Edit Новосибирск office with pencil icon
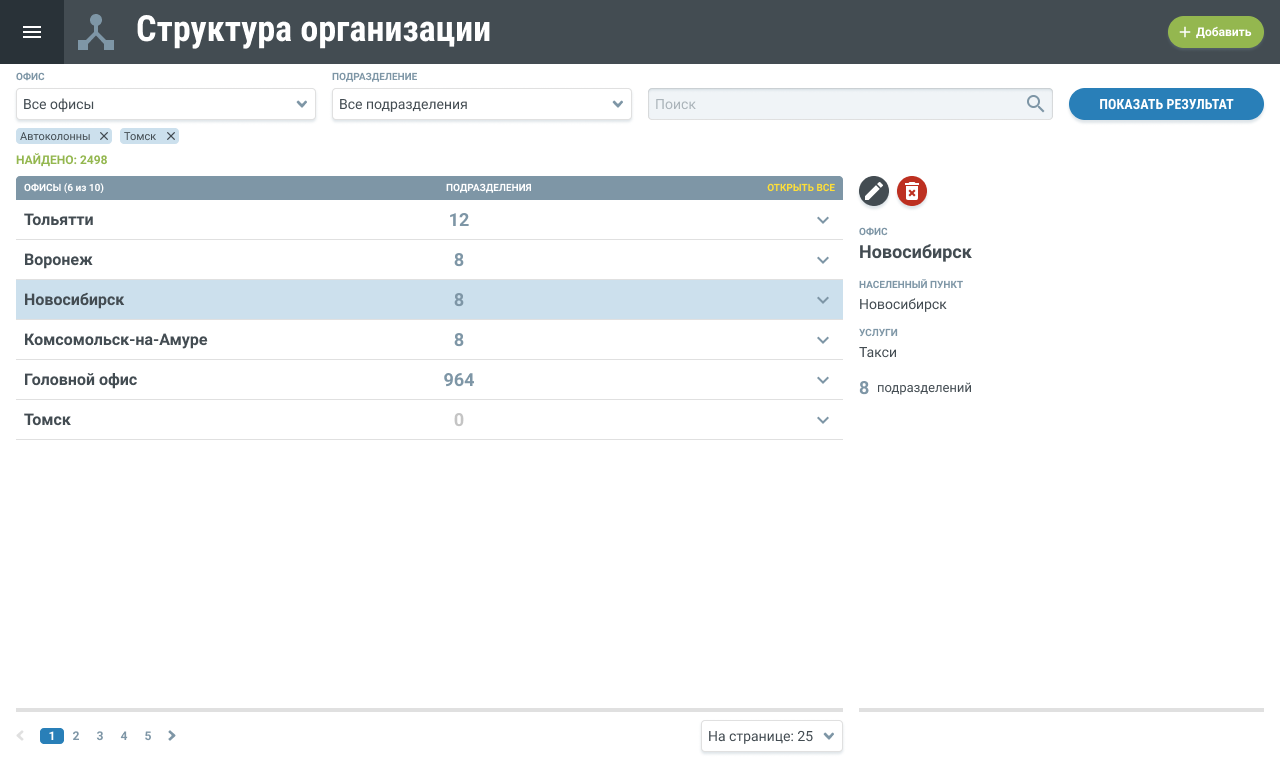This screenshot has width=1280, height=760. click(x=874, y=191)
